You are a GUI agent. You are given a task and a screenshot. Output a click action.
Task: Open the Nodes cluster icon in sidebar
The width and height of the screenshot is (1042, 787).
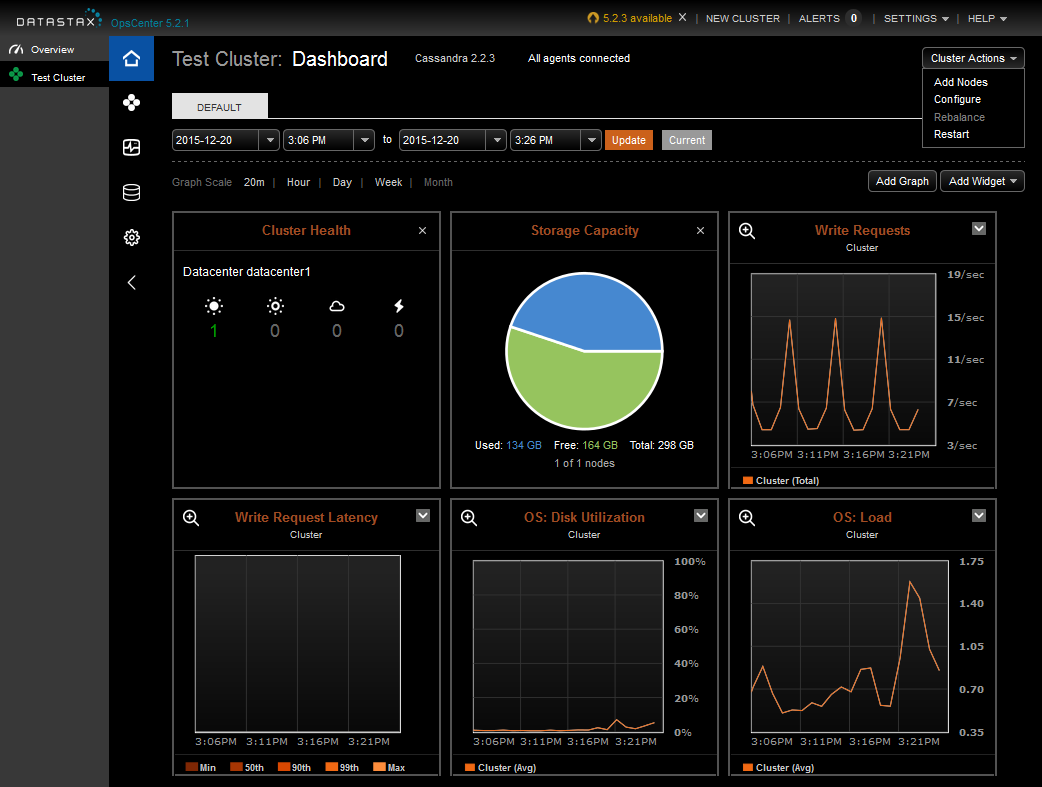131,103
